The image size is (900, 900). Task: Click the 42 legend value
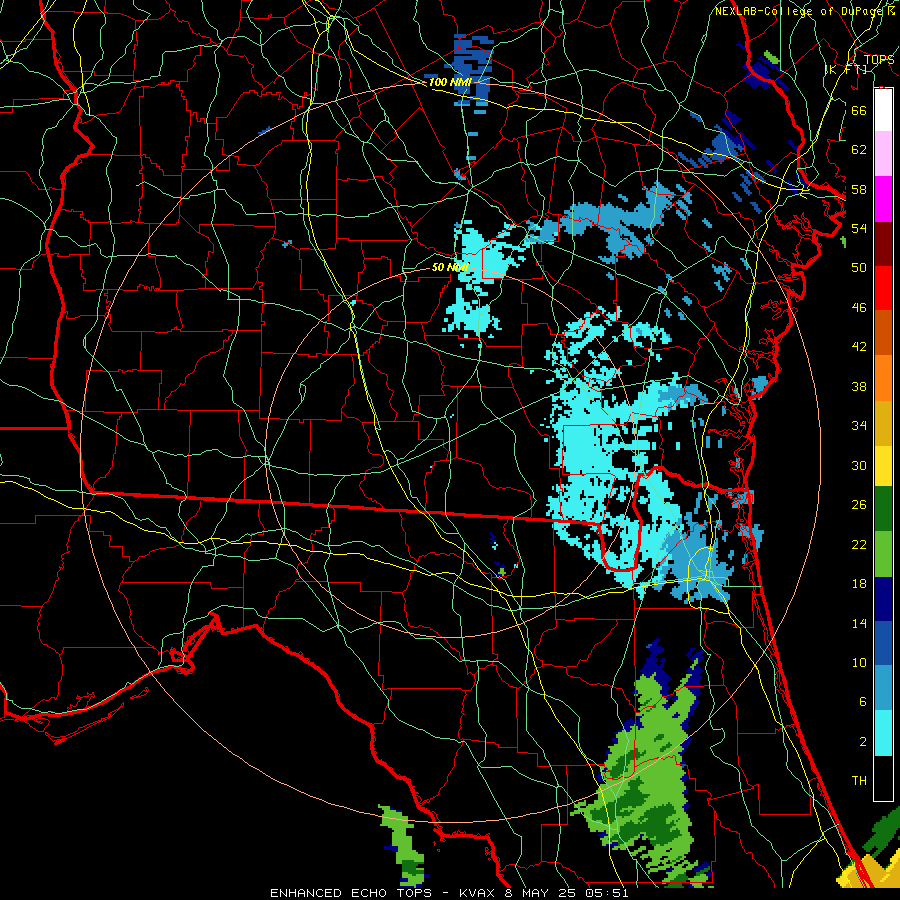[x=859, y=347]
